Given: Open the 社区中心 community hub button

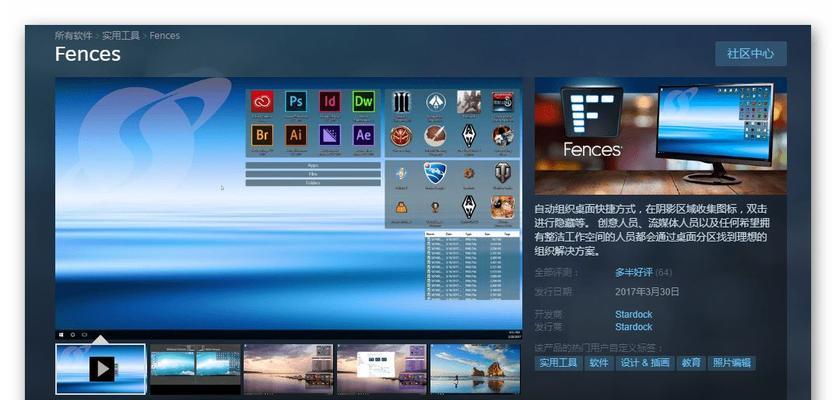Looking at the screenshot, I should click(751, 53).
